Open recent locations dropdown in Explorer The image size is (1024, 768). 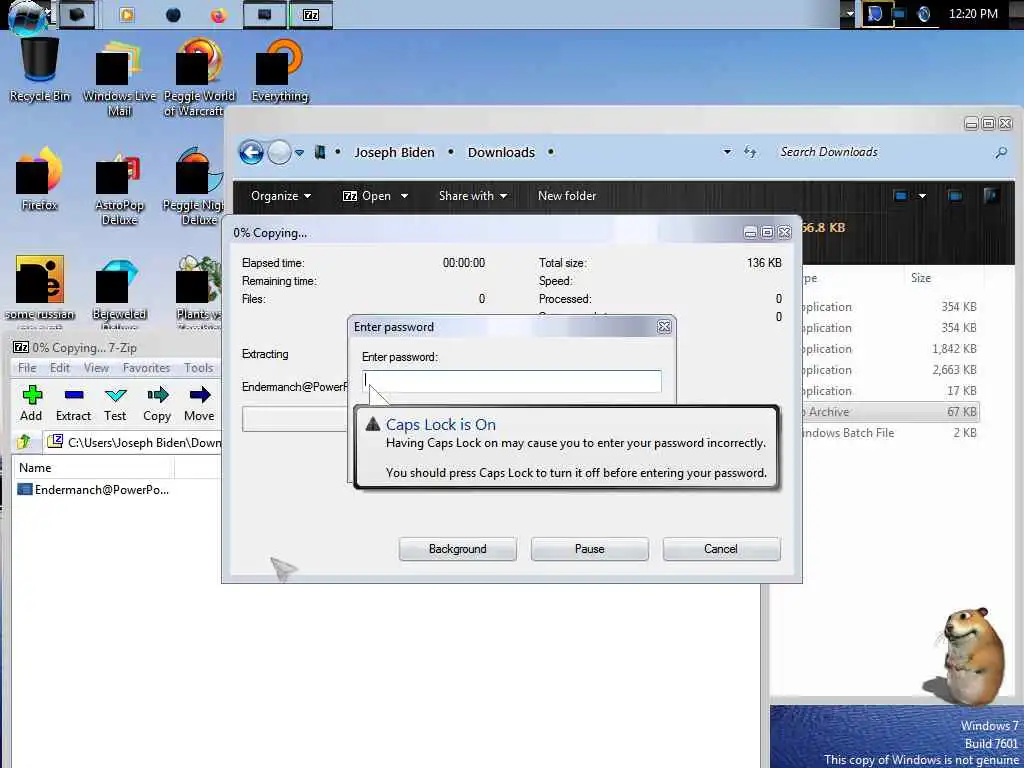click(299, 153)
